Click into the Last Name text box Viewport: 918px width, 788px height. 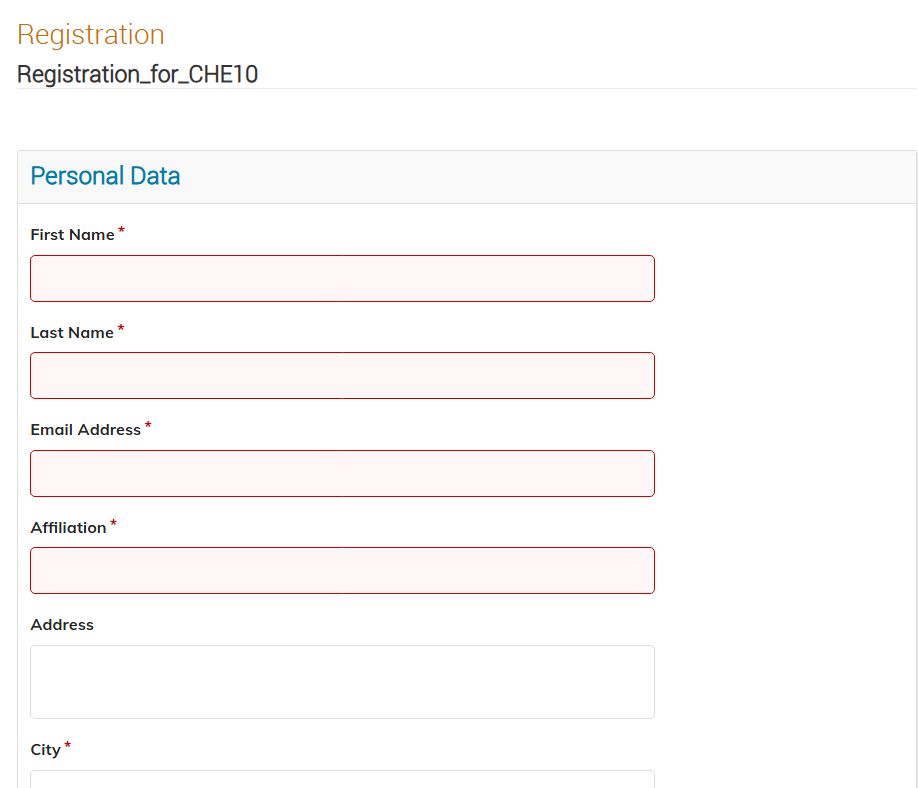pyautogui.click(x=342, y=376)
